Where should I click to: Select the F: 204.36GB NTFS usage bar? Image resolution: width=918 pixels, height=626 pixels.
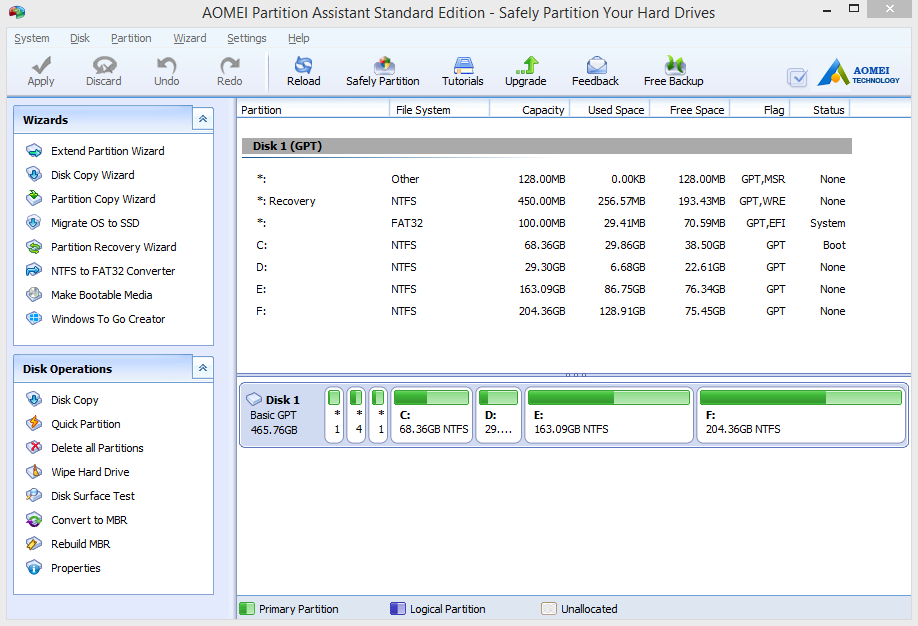[x=800, y=398]
